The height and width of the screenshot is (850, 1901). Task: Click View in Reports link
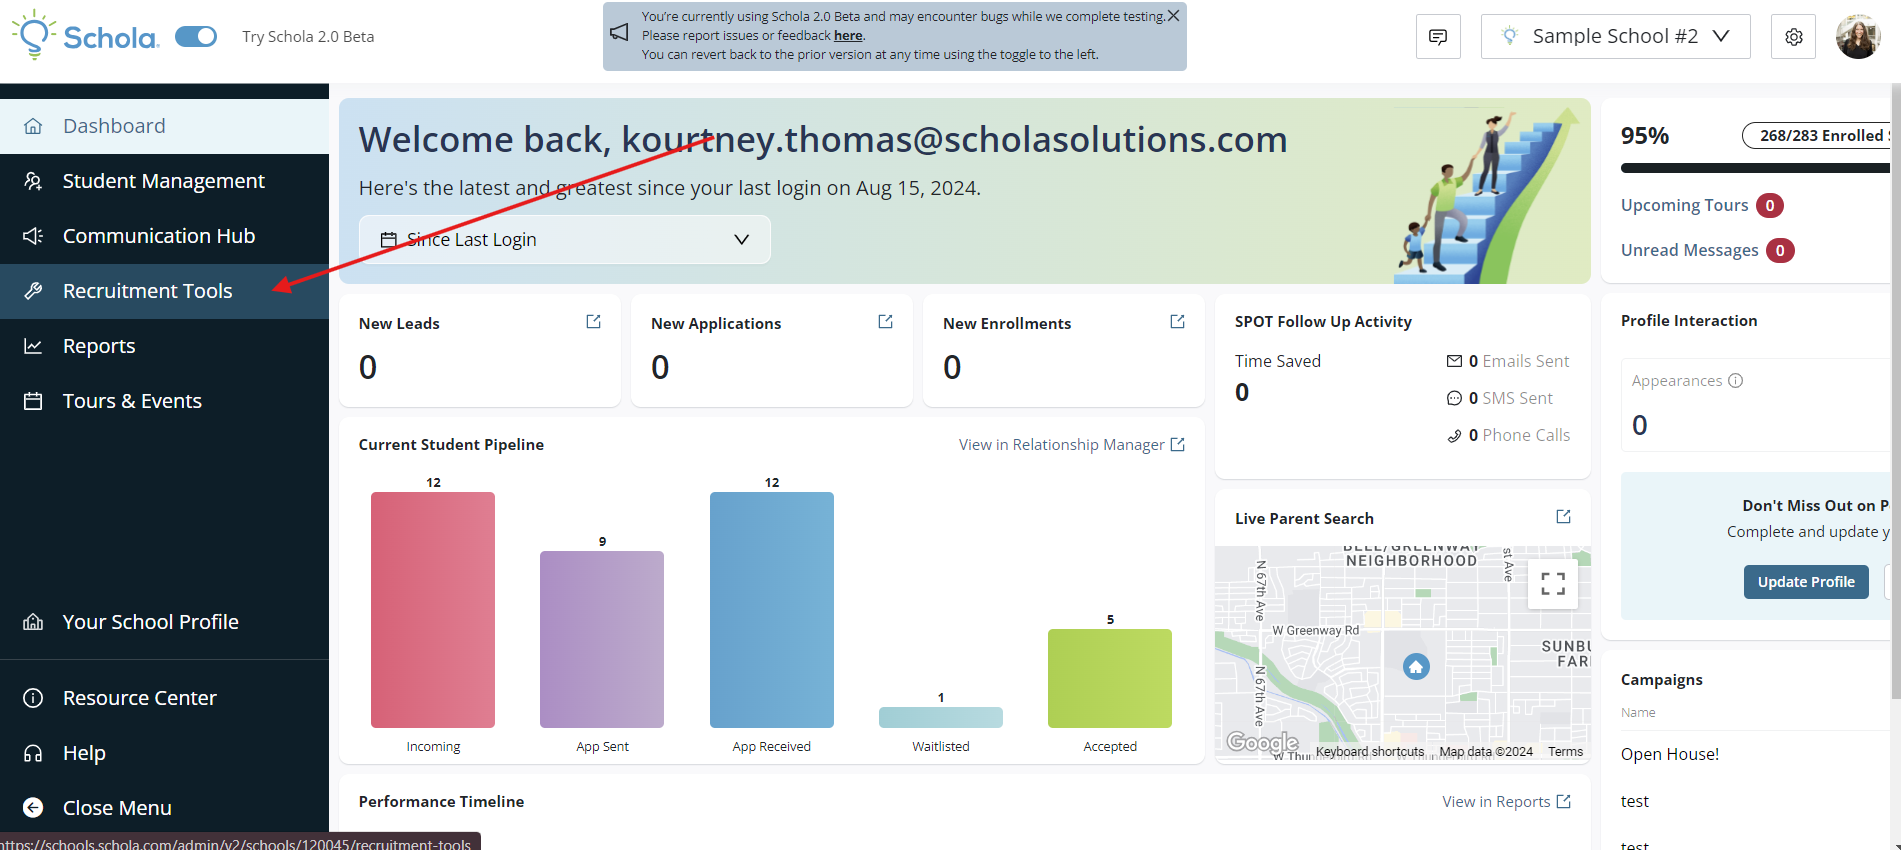1506,802
